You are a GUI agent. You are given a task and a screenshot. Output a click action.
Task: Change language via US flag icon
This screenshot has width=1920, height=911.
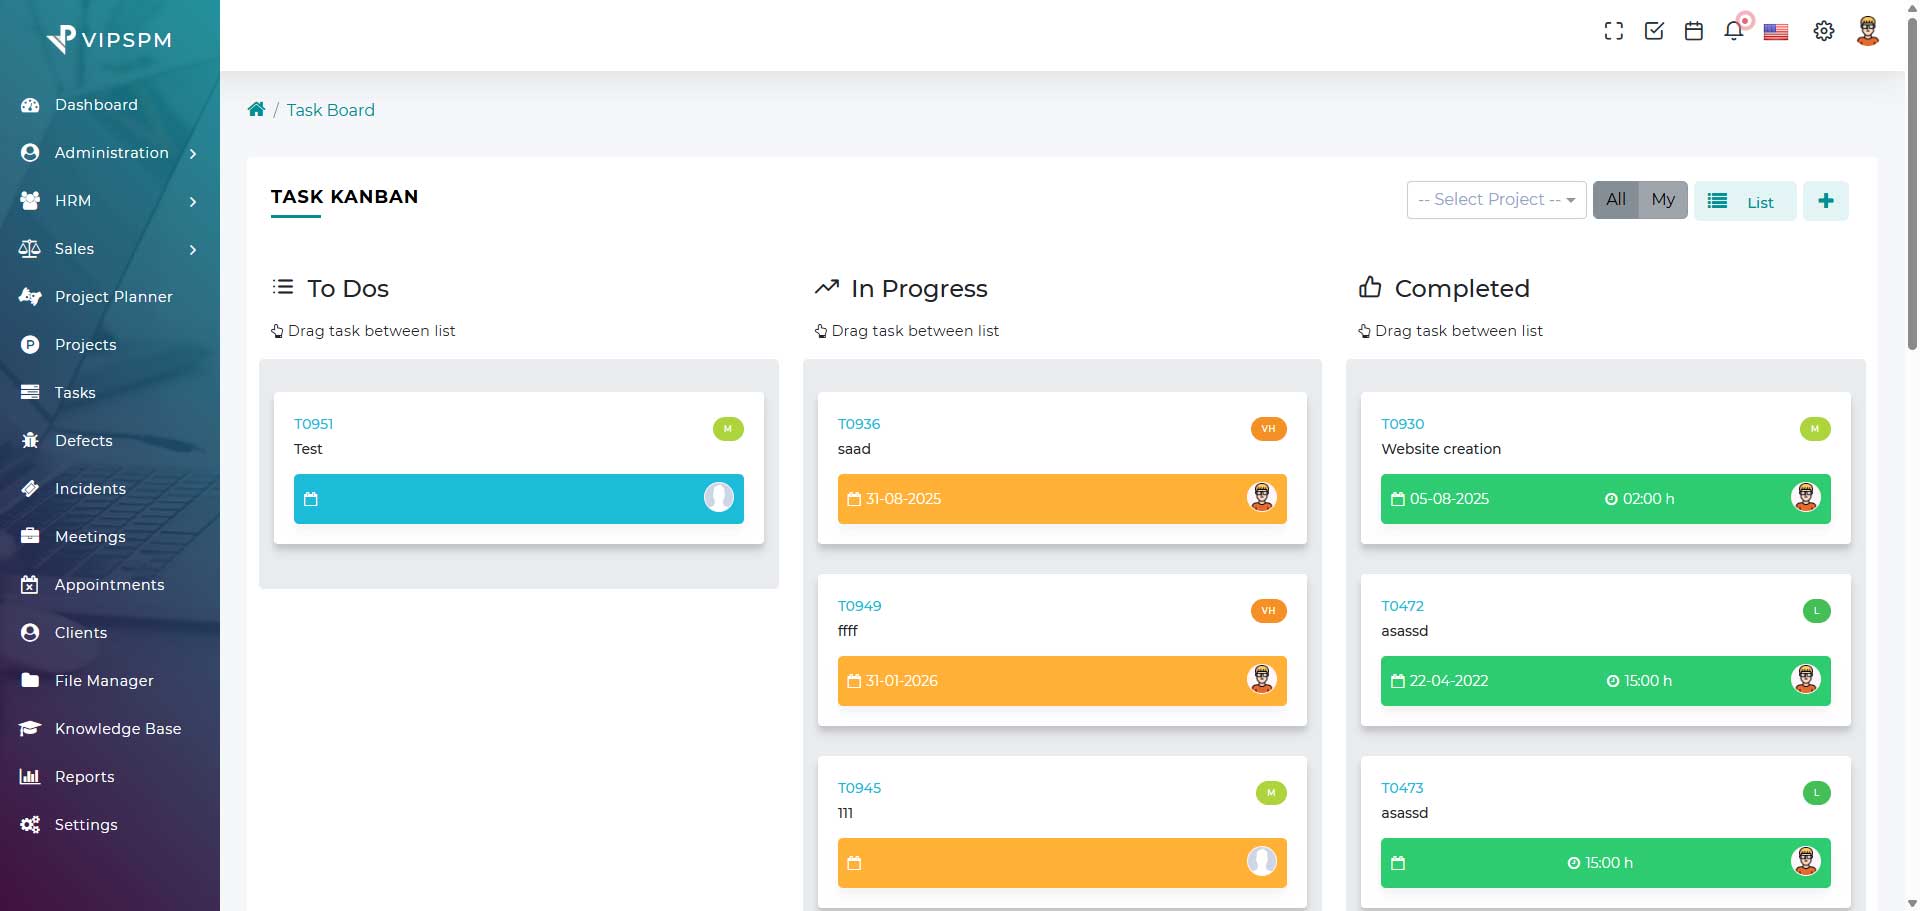pyautogui.click(x=1776, y=32)
